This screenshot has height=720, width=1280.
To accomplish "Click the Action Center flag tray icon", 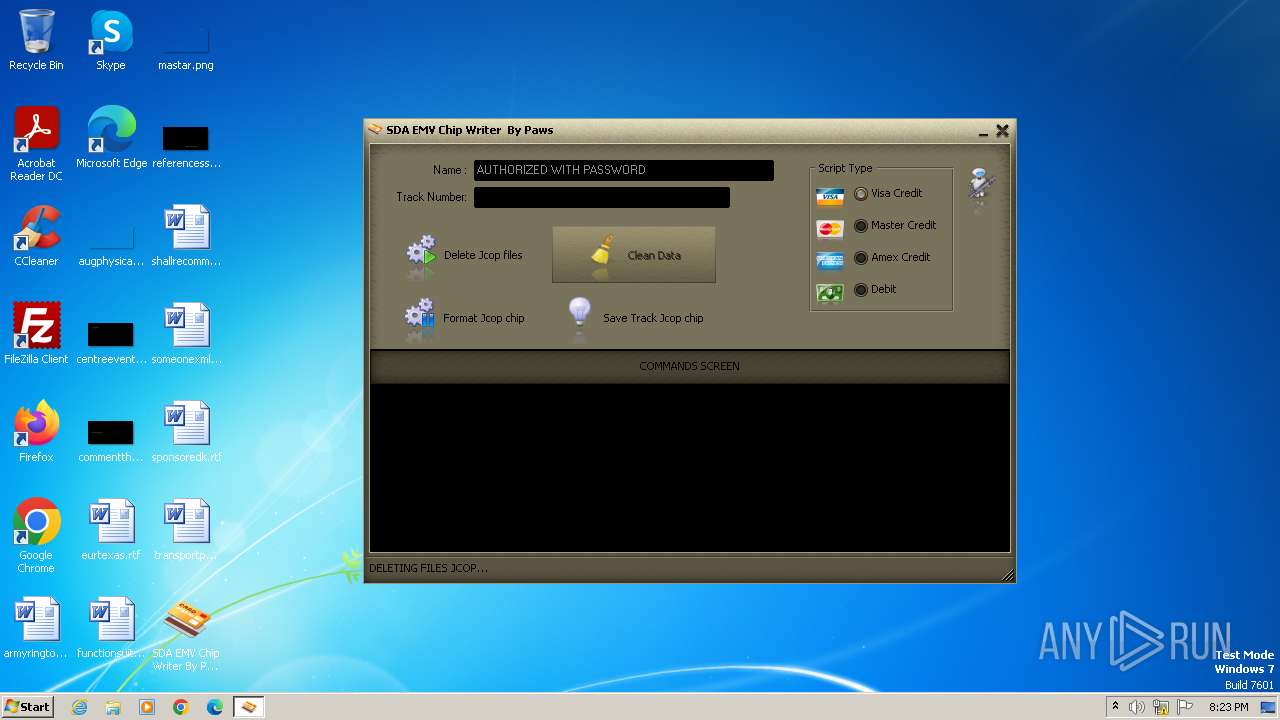I will (x=1185, y=707).
